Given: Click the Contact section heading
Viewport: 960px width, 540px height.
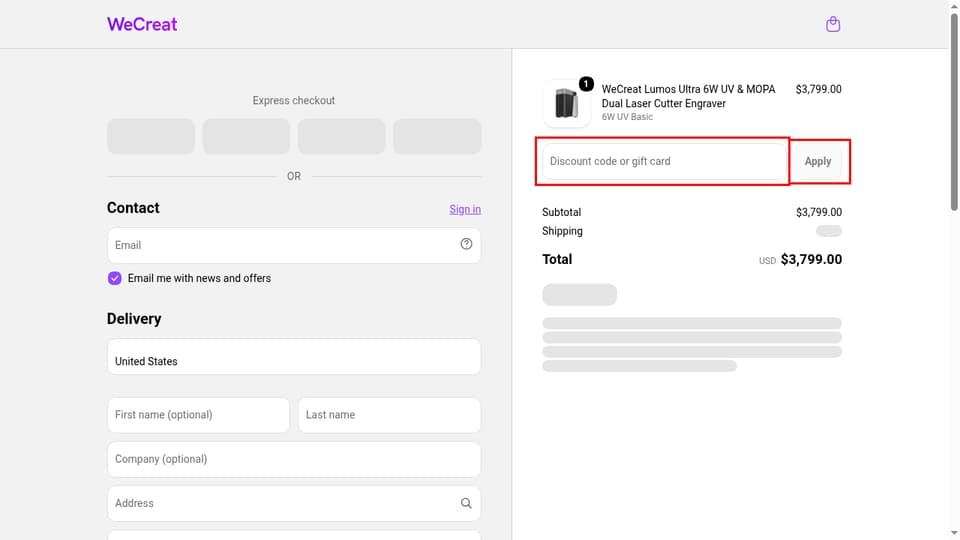Looking at the screenshot, I should tap(133, 208).
